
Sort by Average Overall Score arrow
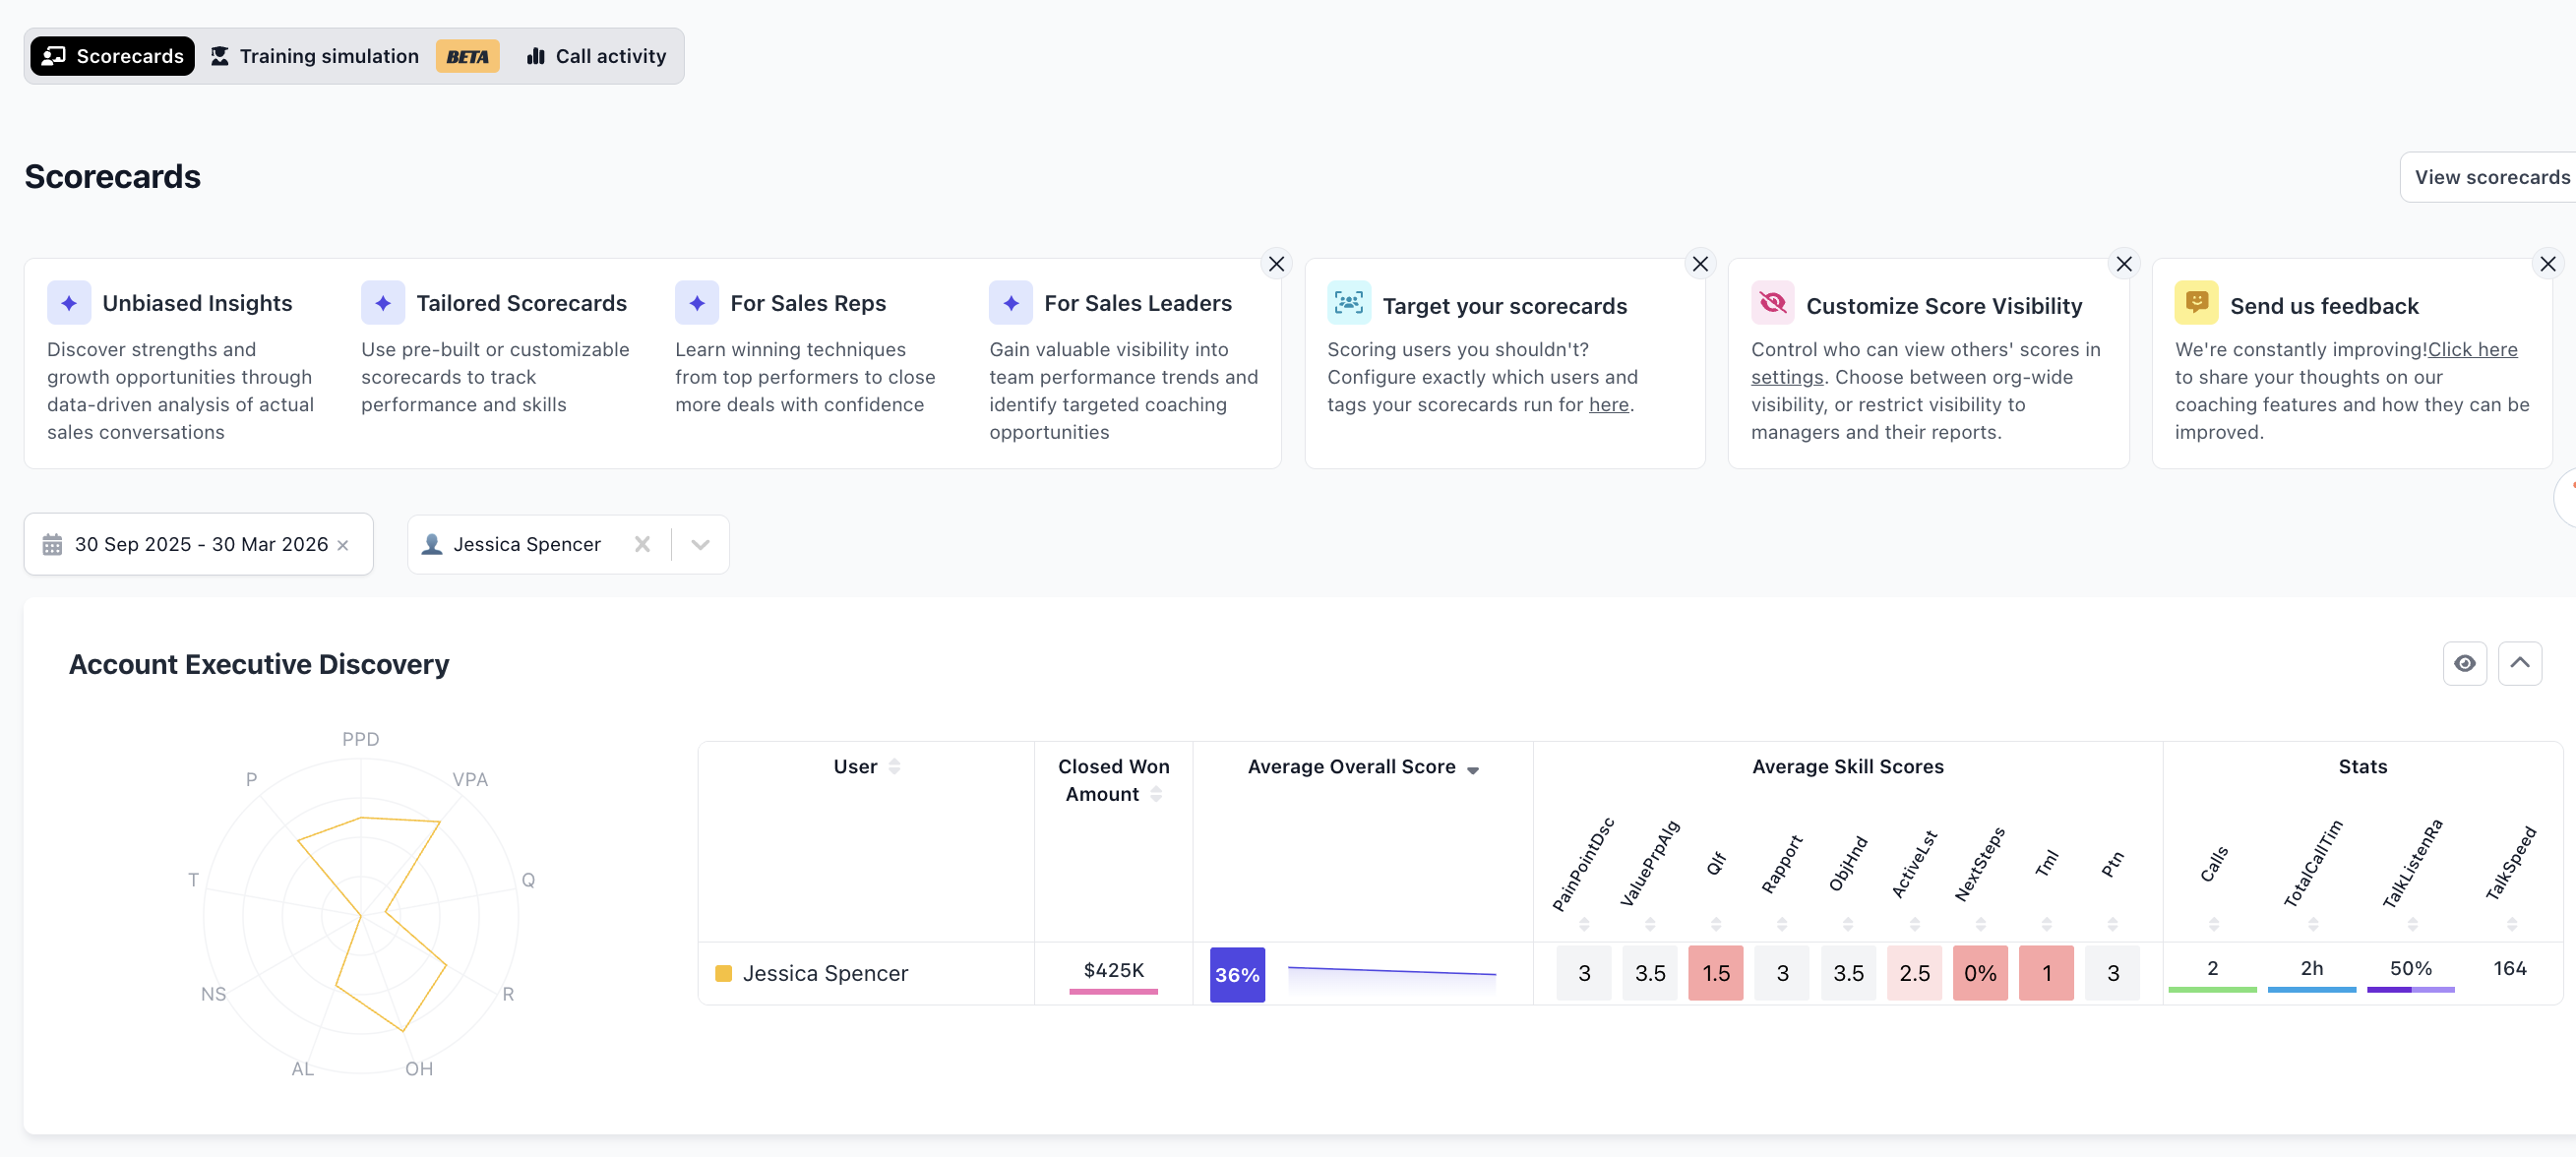point(1472,769)
